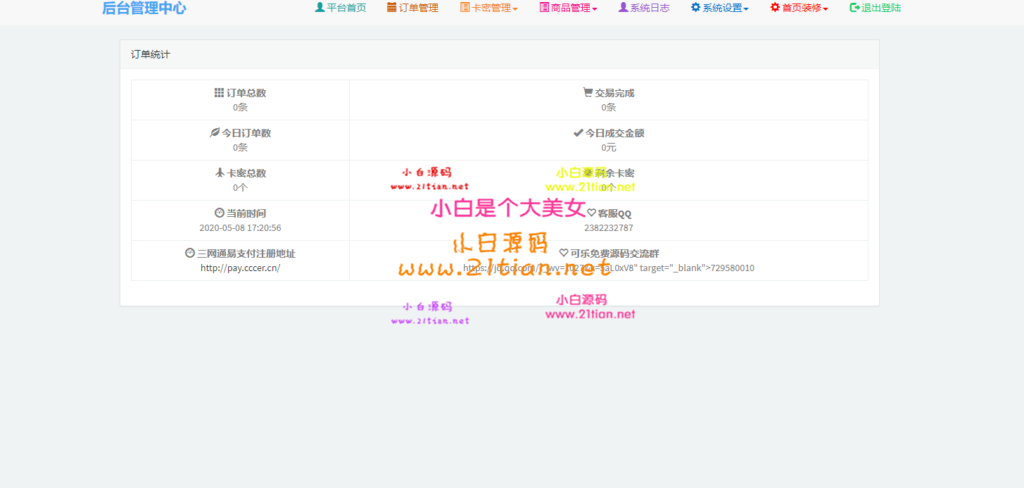The height and width of the screenshot is (488, 1024).
Task: Click the grid icon beside 订单总数
Action: [x=219, y=93]
